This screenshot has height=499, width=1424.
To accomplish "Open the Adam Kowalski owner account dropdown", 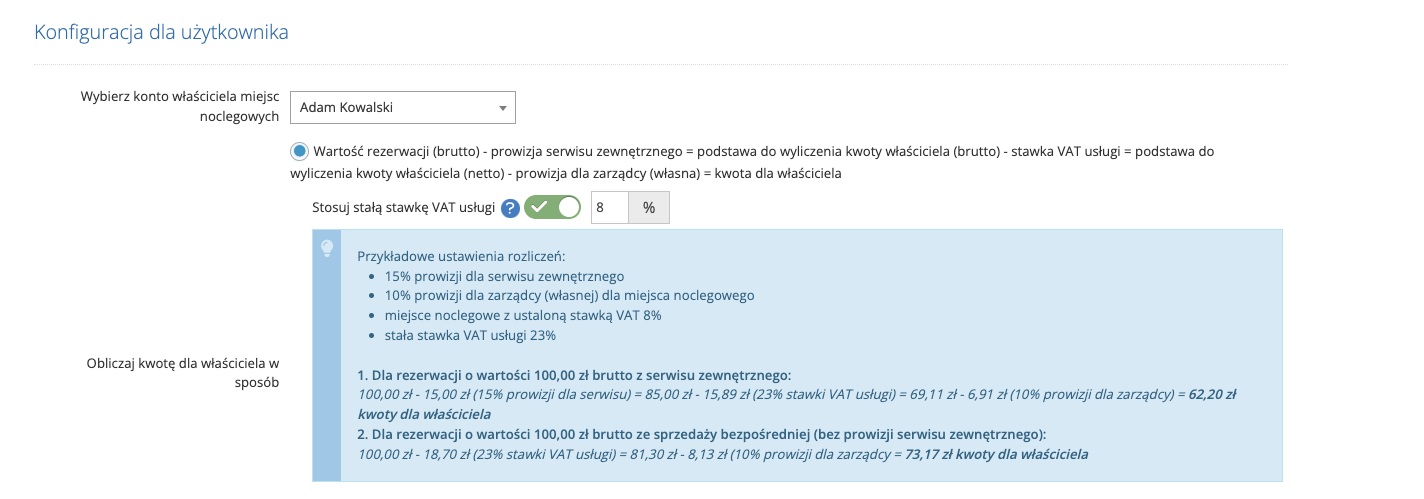I will pyautogui.click(x=403, y=107).
